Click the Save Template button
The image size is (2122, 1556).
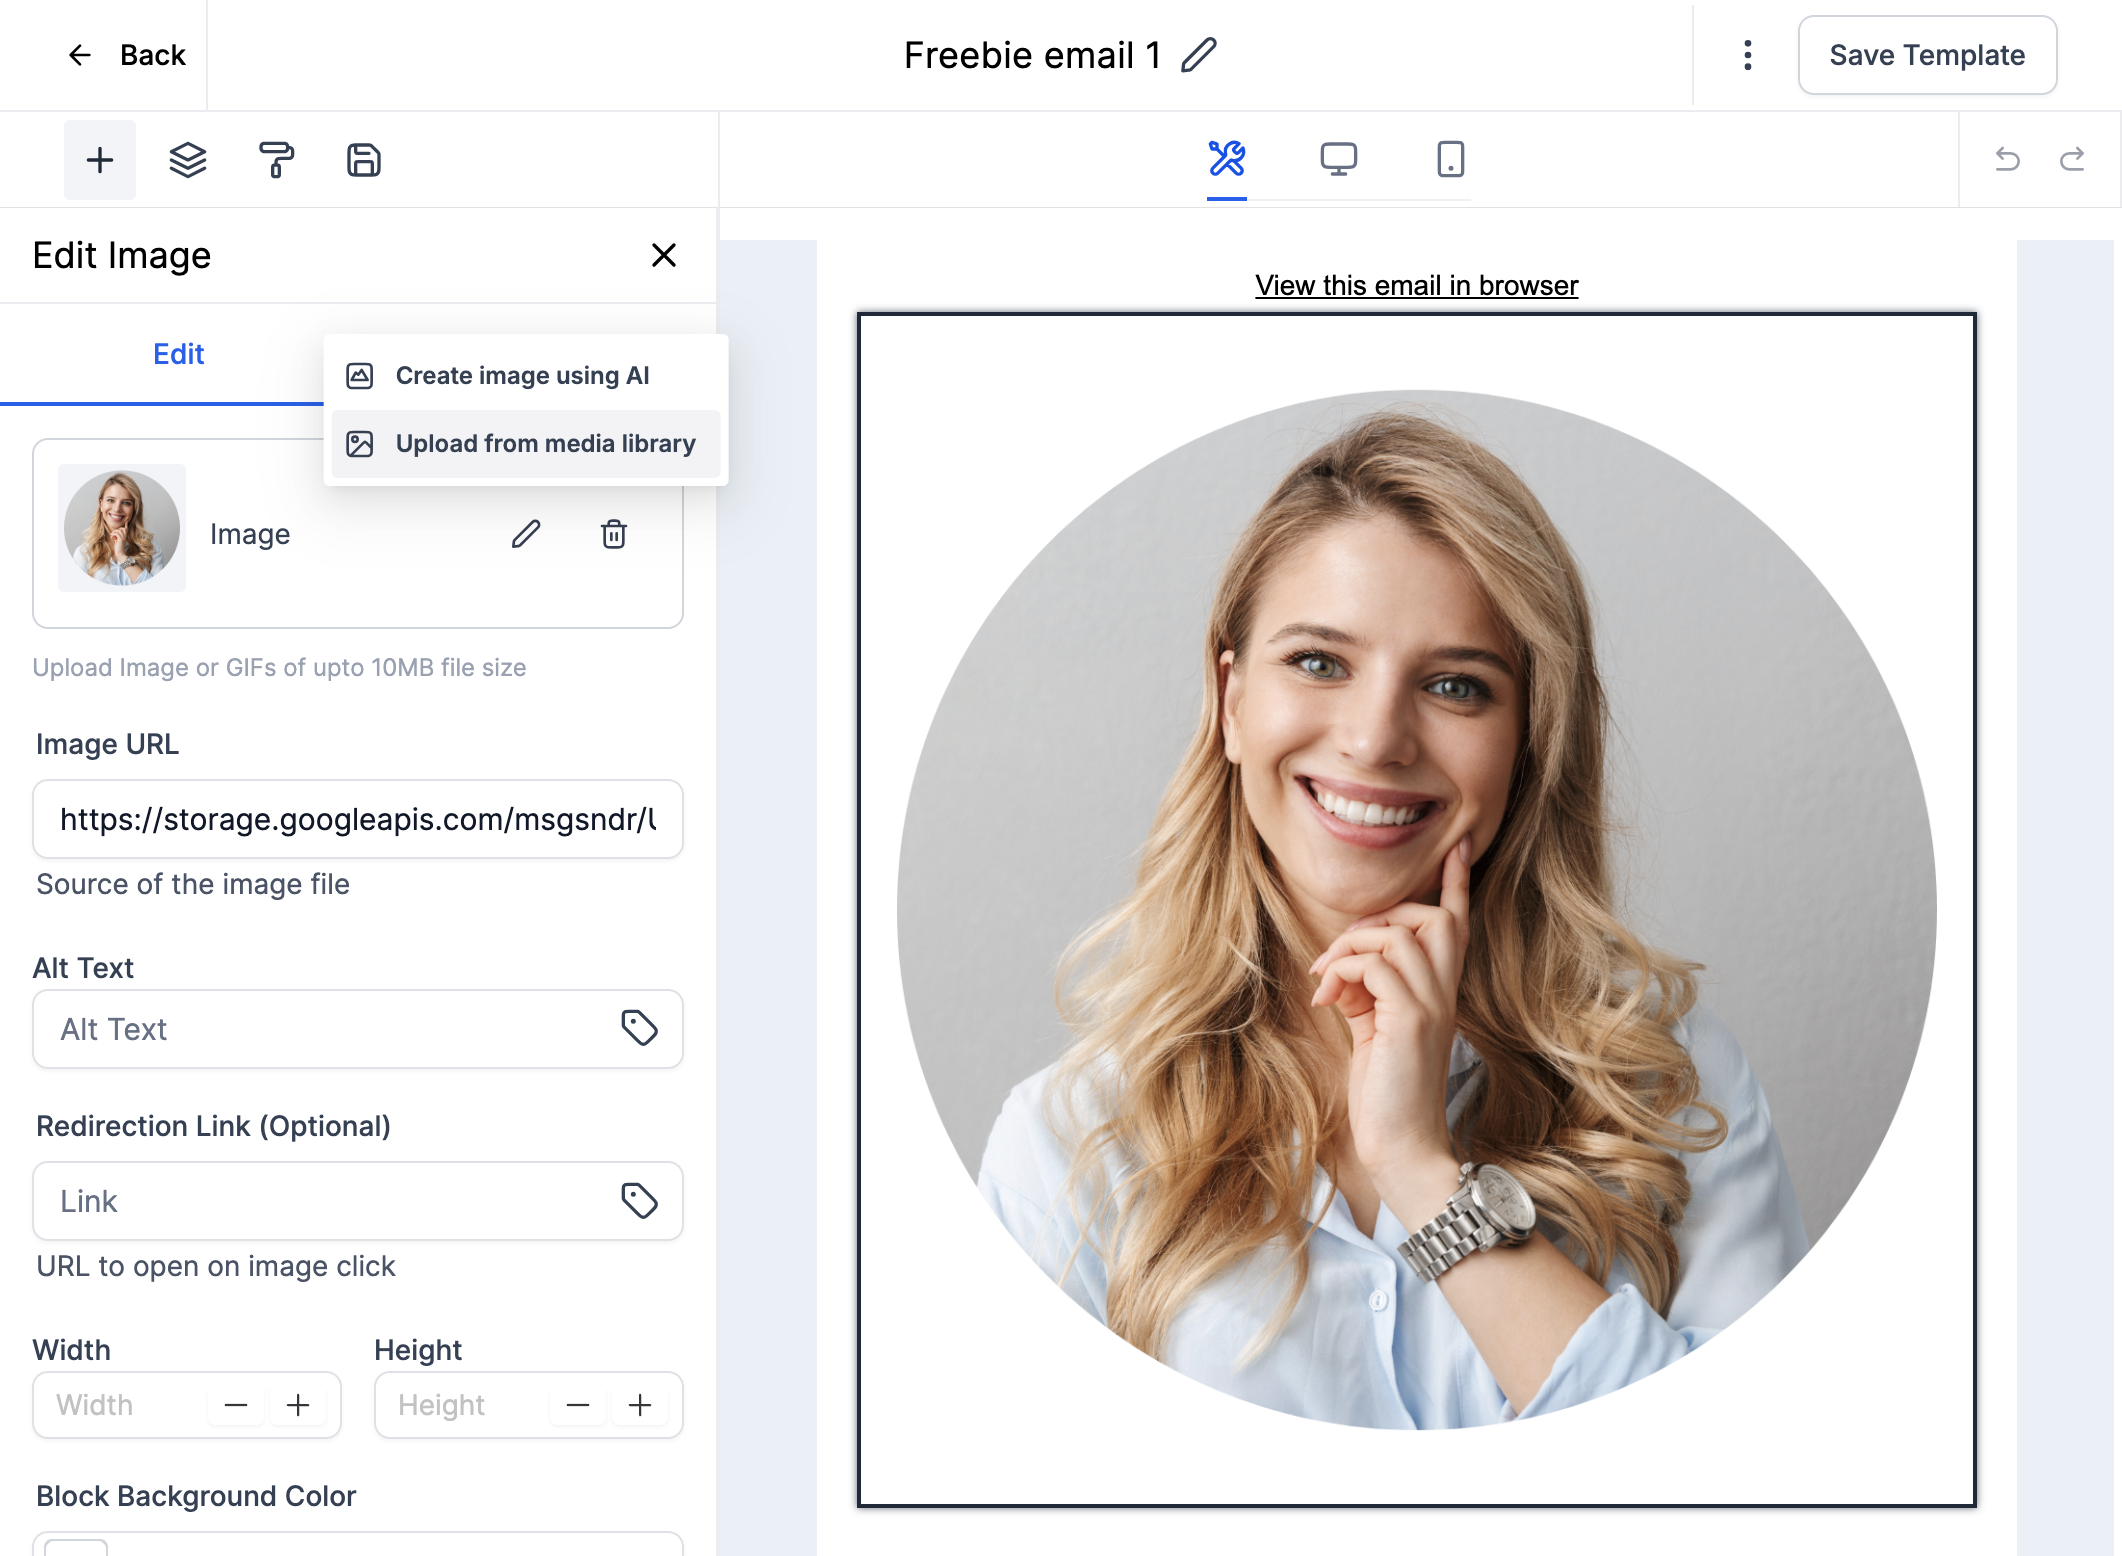1927,55
